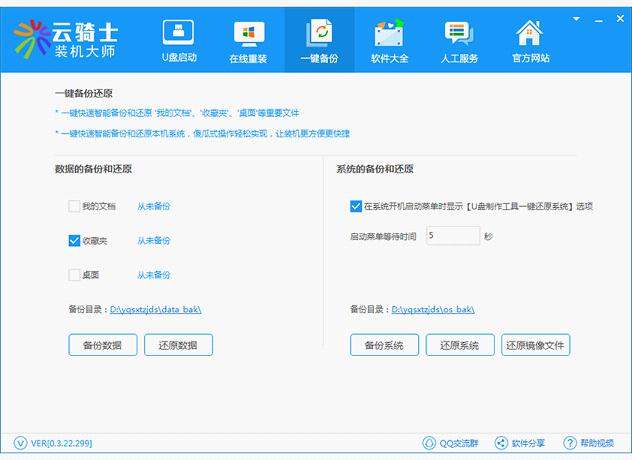This screenshot has width=632, height=460.
Task: Click the QQ交流群 icon
Action: pyautogui.click(x=430, y=443)
